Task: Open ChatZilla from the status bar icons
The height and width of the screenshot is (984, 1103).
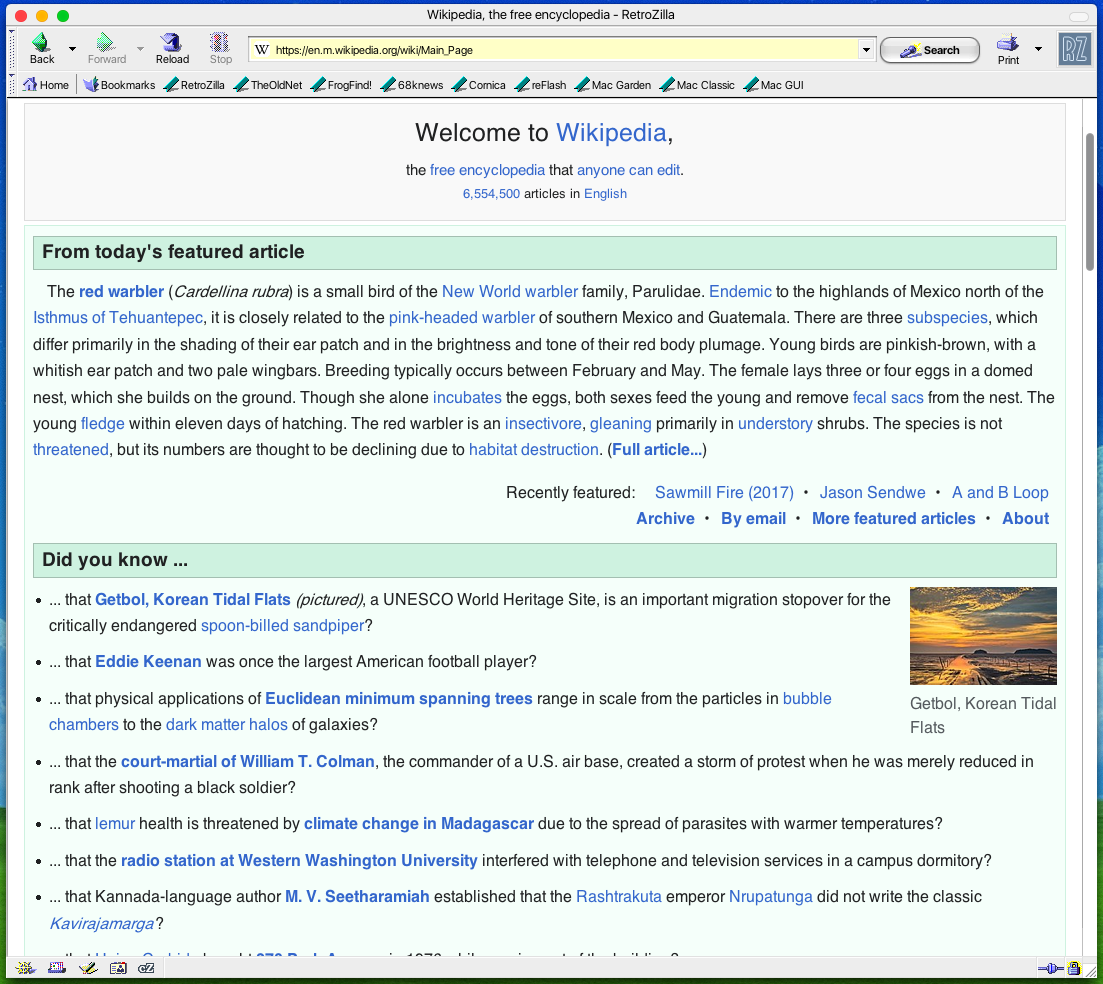Action: (x=146, y=969)
